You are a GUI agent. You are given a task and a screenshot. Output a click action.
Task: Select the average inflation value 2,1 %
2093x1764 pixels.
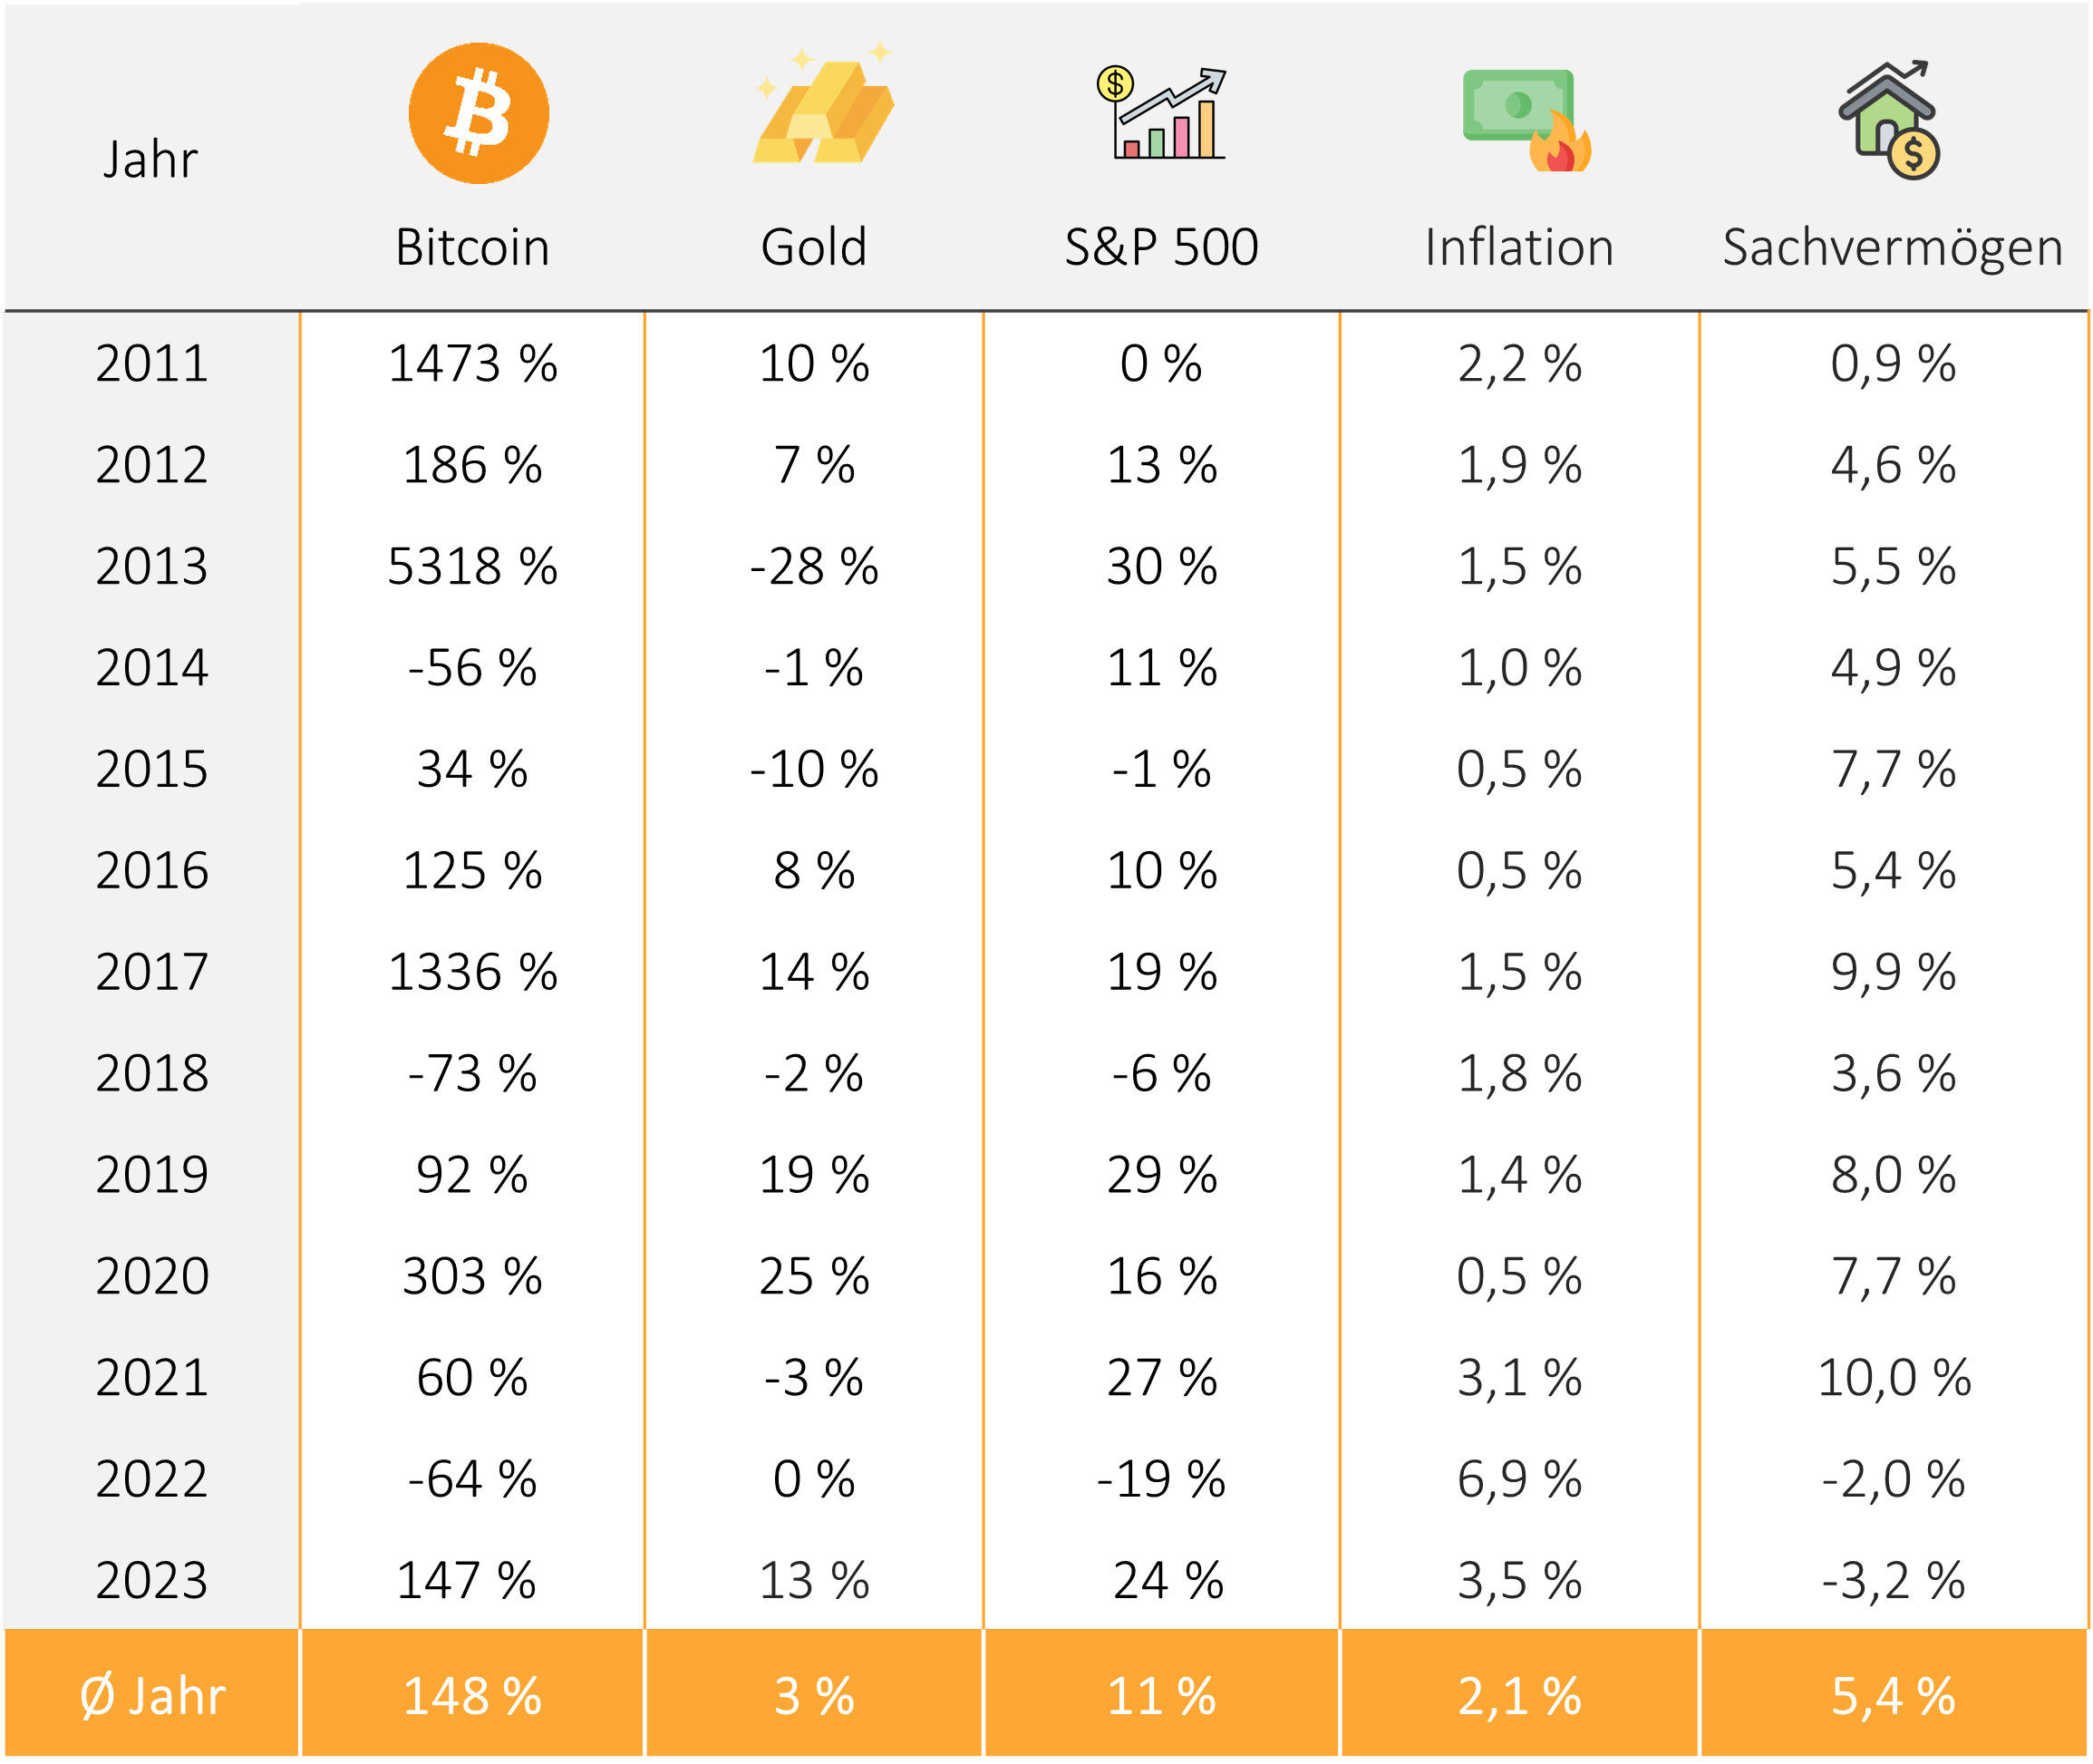(x=1519, y=1696)
